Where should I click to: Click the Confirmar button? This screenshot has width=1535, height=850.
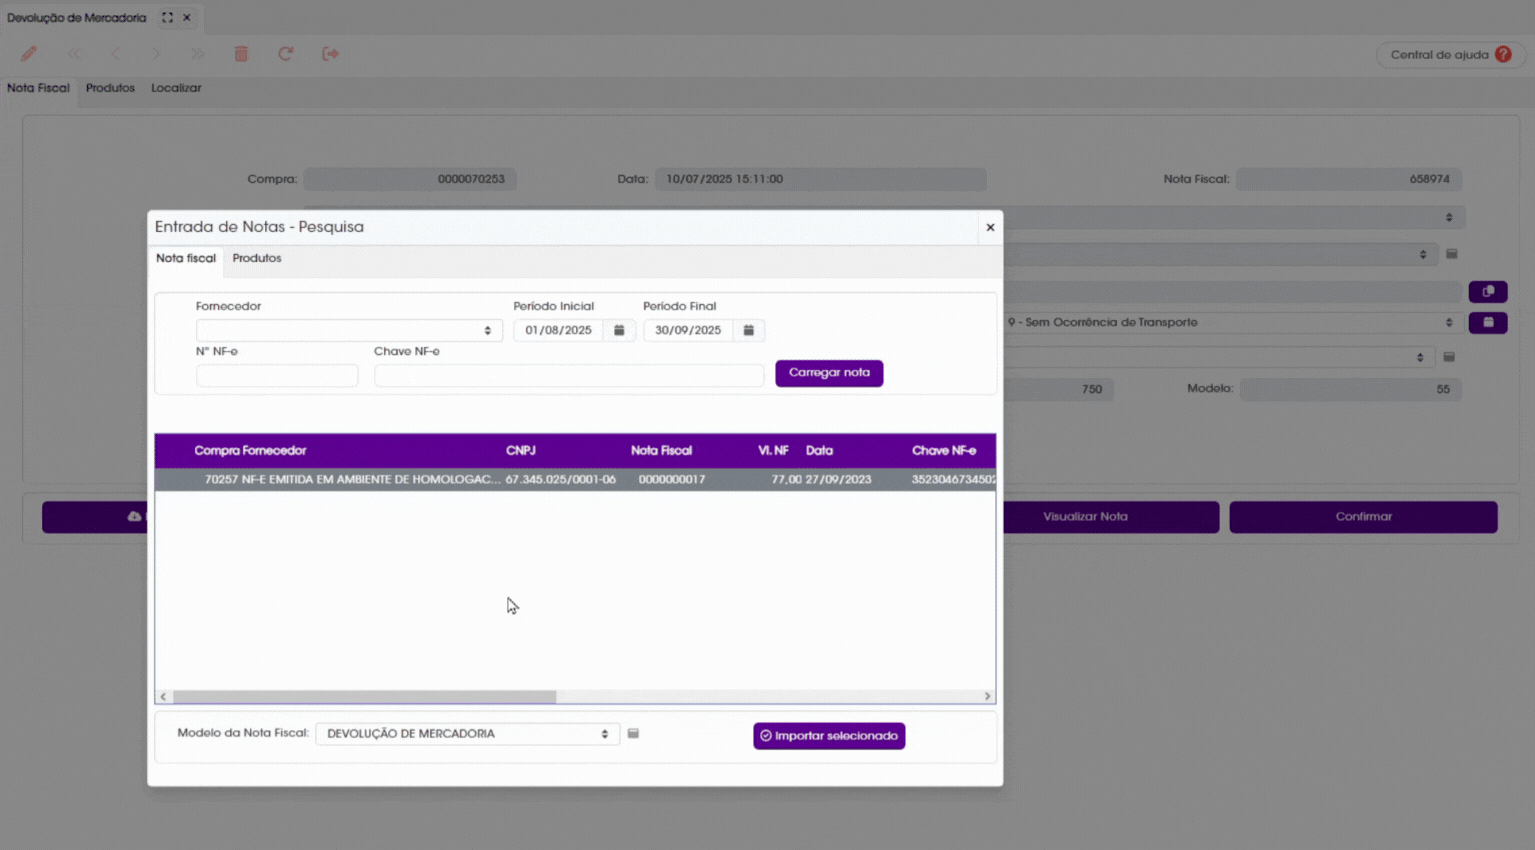(1363, 517)
